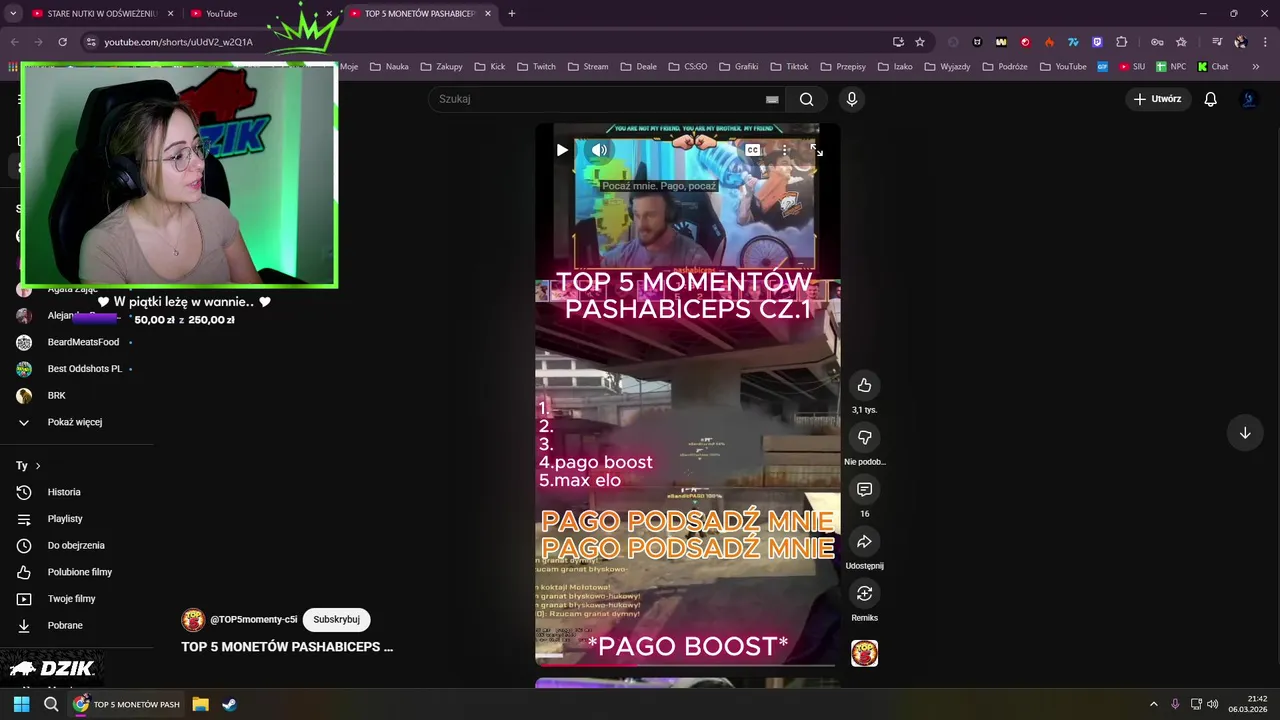The width and height of the screenshot is (1280, 720).
Task: Open the Utwórz create menu
Action: tap(1157, 99)
